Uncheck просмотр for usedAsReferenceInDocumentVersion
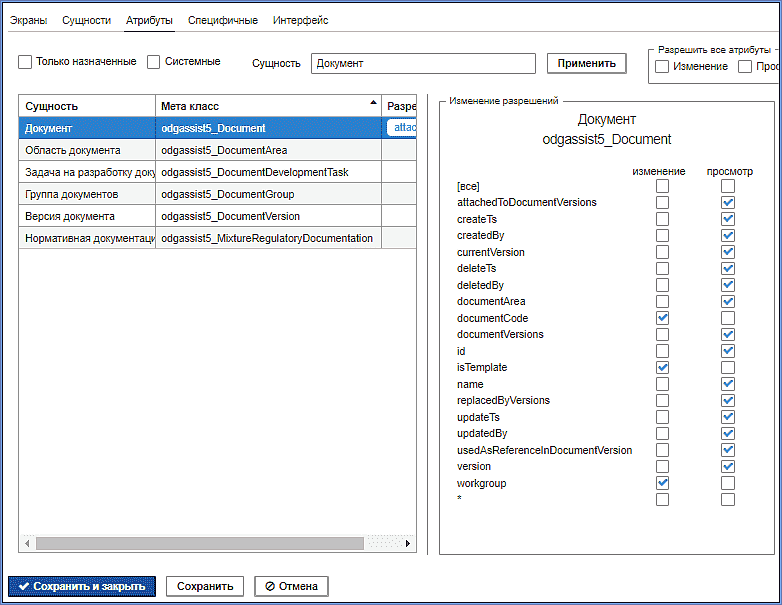Image resolution: width=782 pixels, height=605 pixels. (728, 450)
